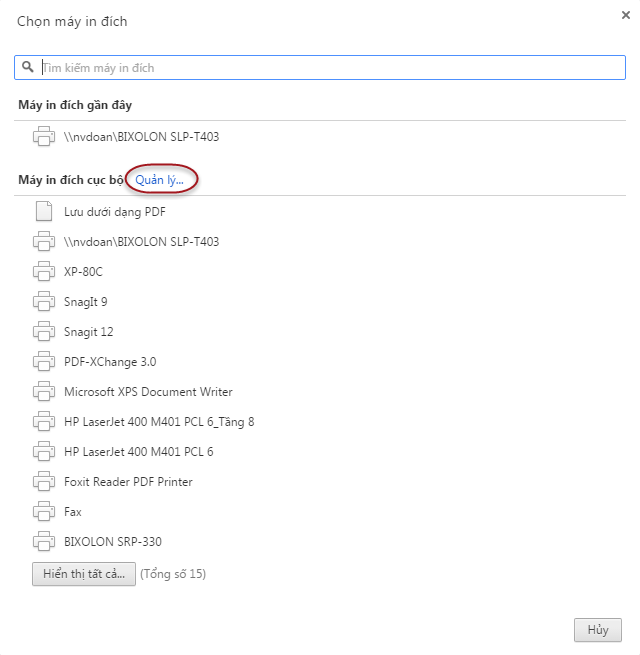Select HP LaserJet 400 M401 PCL 6_Tầng 8

(x=159, y=422)
